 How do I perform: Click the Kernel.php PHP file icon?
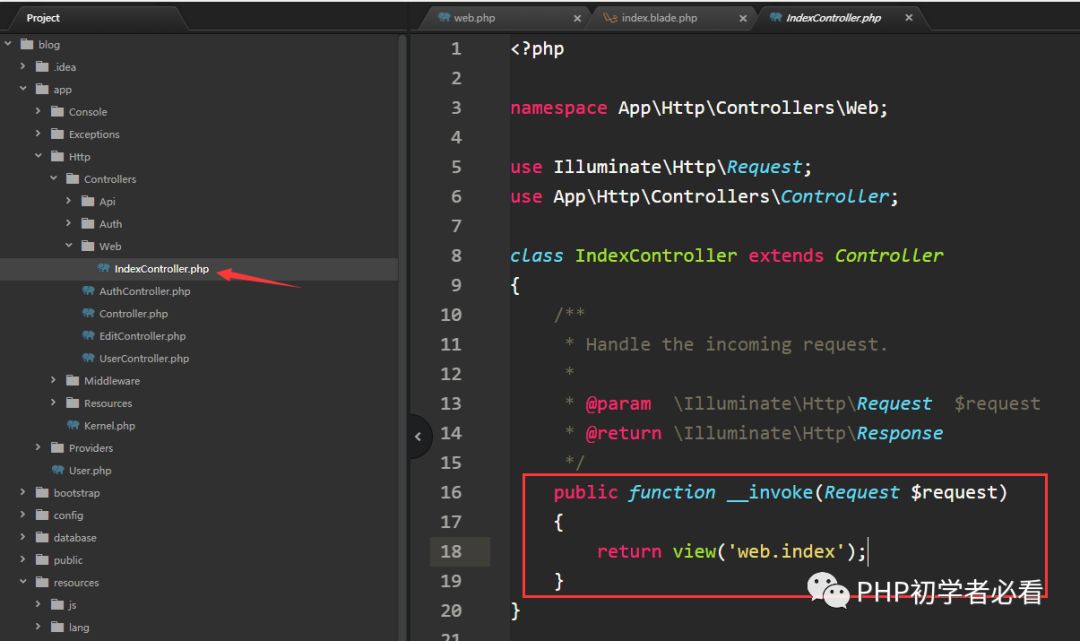(x=73, y=425)
